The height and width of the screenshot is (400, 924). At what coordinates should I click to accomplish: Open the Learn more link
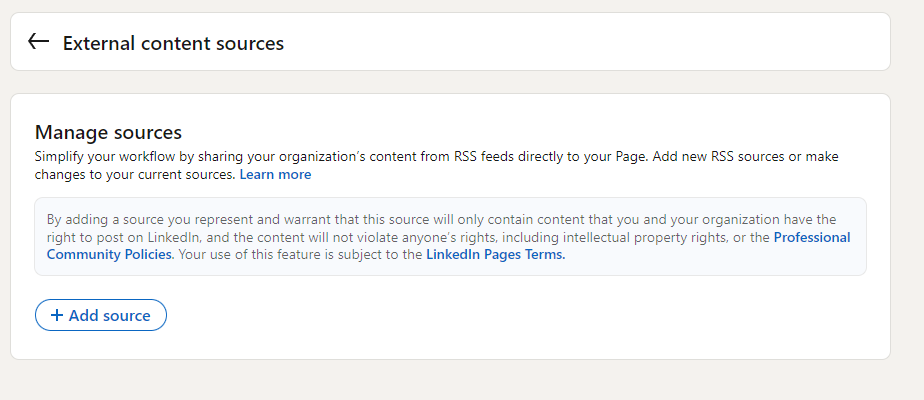[275, 174]
